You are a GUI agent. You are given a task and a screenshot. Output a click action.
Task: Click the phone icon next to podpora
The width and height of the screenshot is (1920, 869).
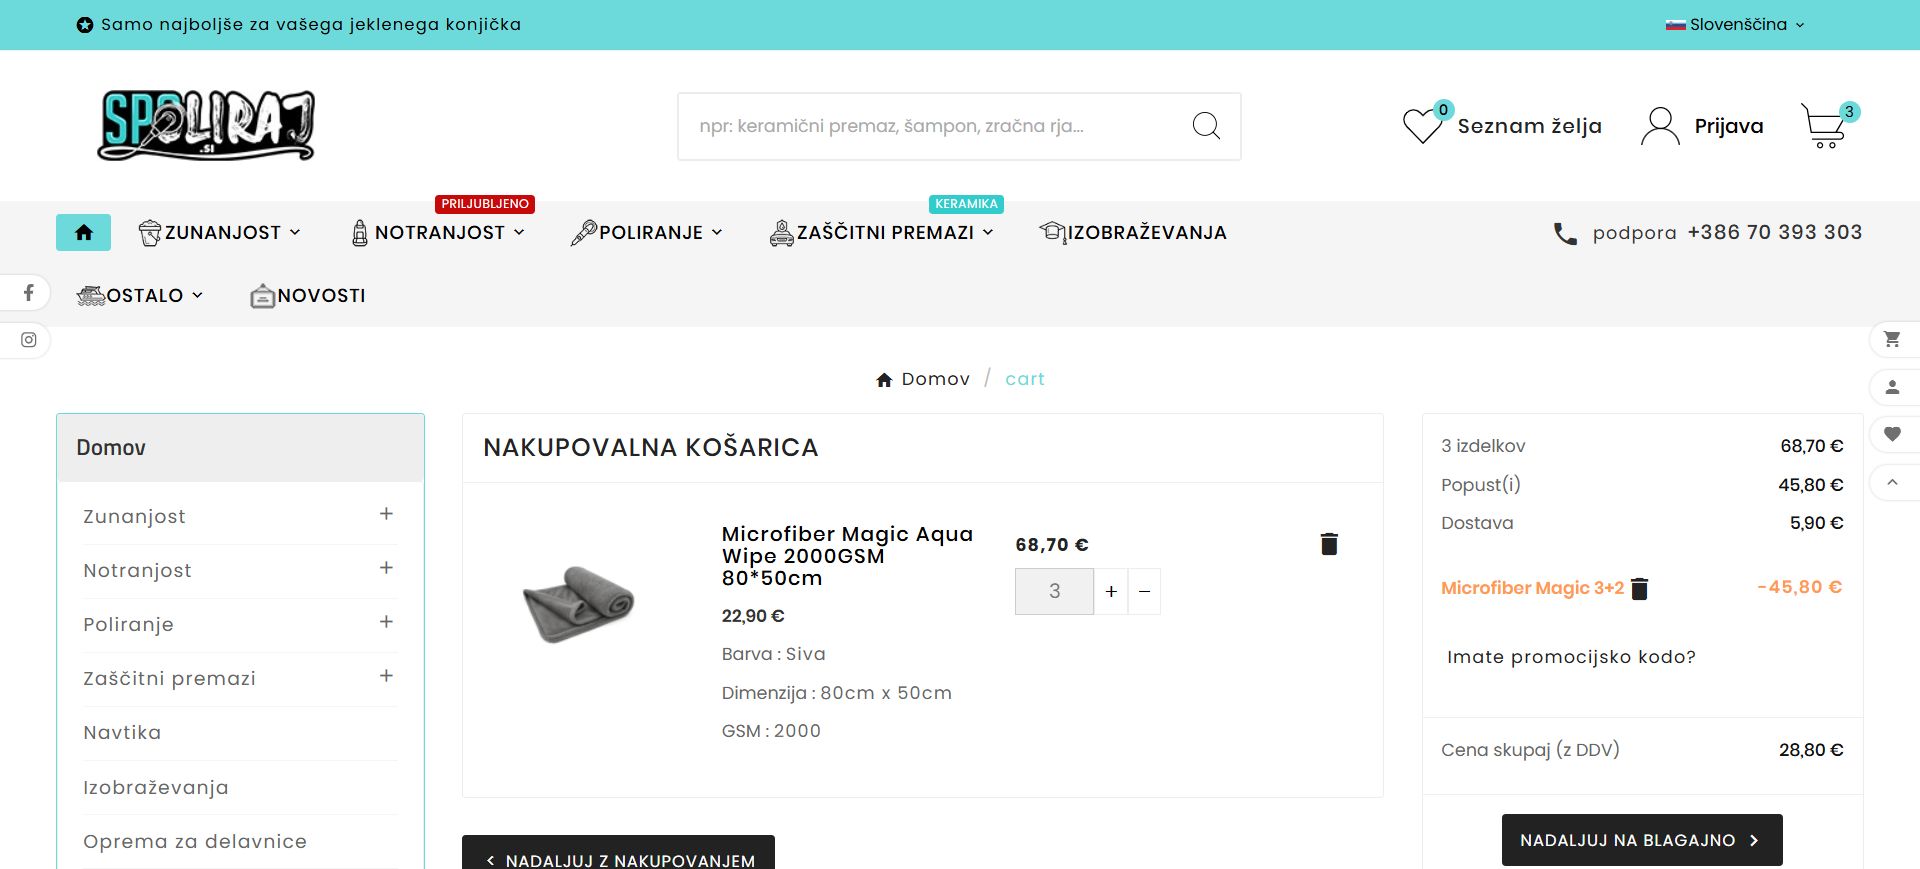(1565, 234)
